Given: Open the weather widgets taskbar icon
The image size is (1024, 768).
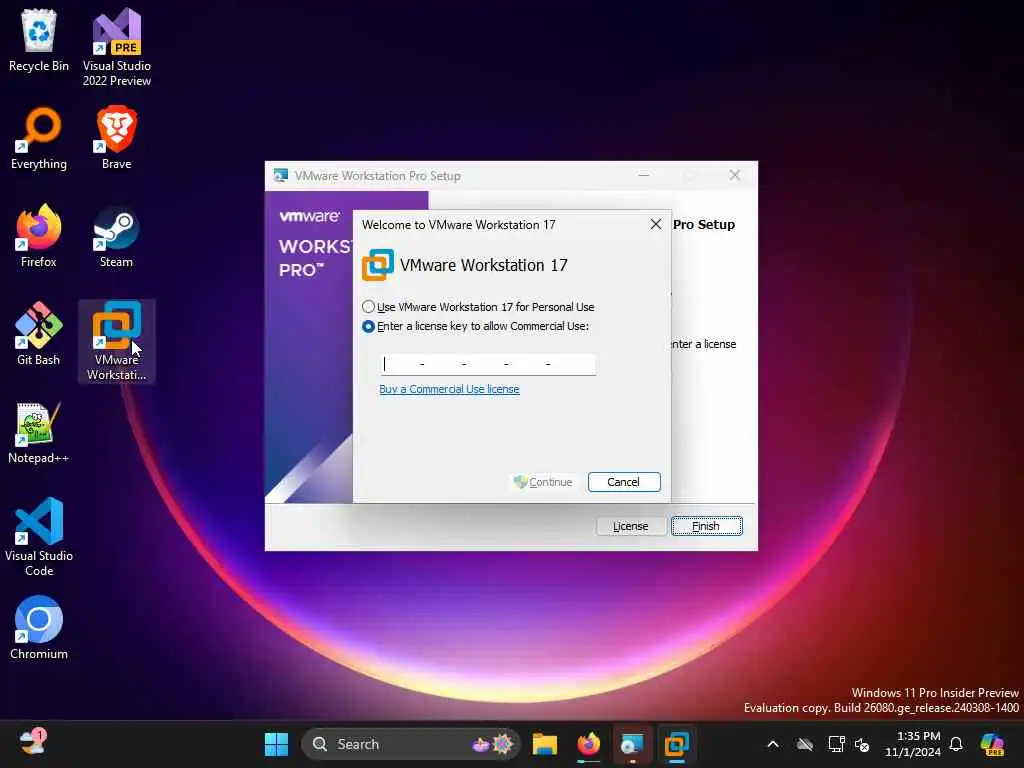Looking at the screenshot, I should pyautogui.click(x=32, y=743).
